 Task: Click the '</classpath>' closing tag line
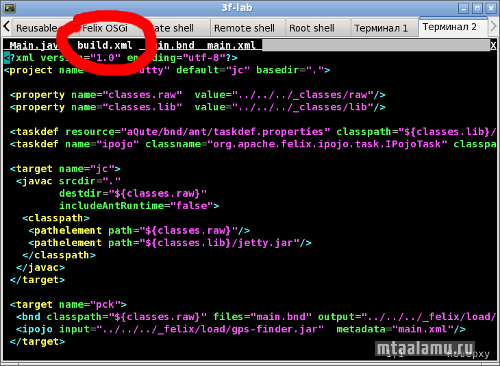tap(59, 255)
